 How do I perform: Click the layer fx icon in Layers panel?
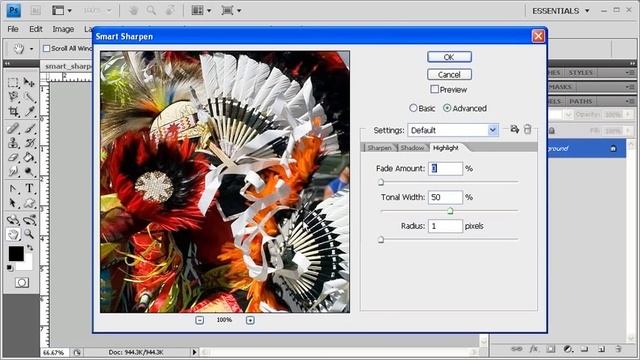coord(534,349)
